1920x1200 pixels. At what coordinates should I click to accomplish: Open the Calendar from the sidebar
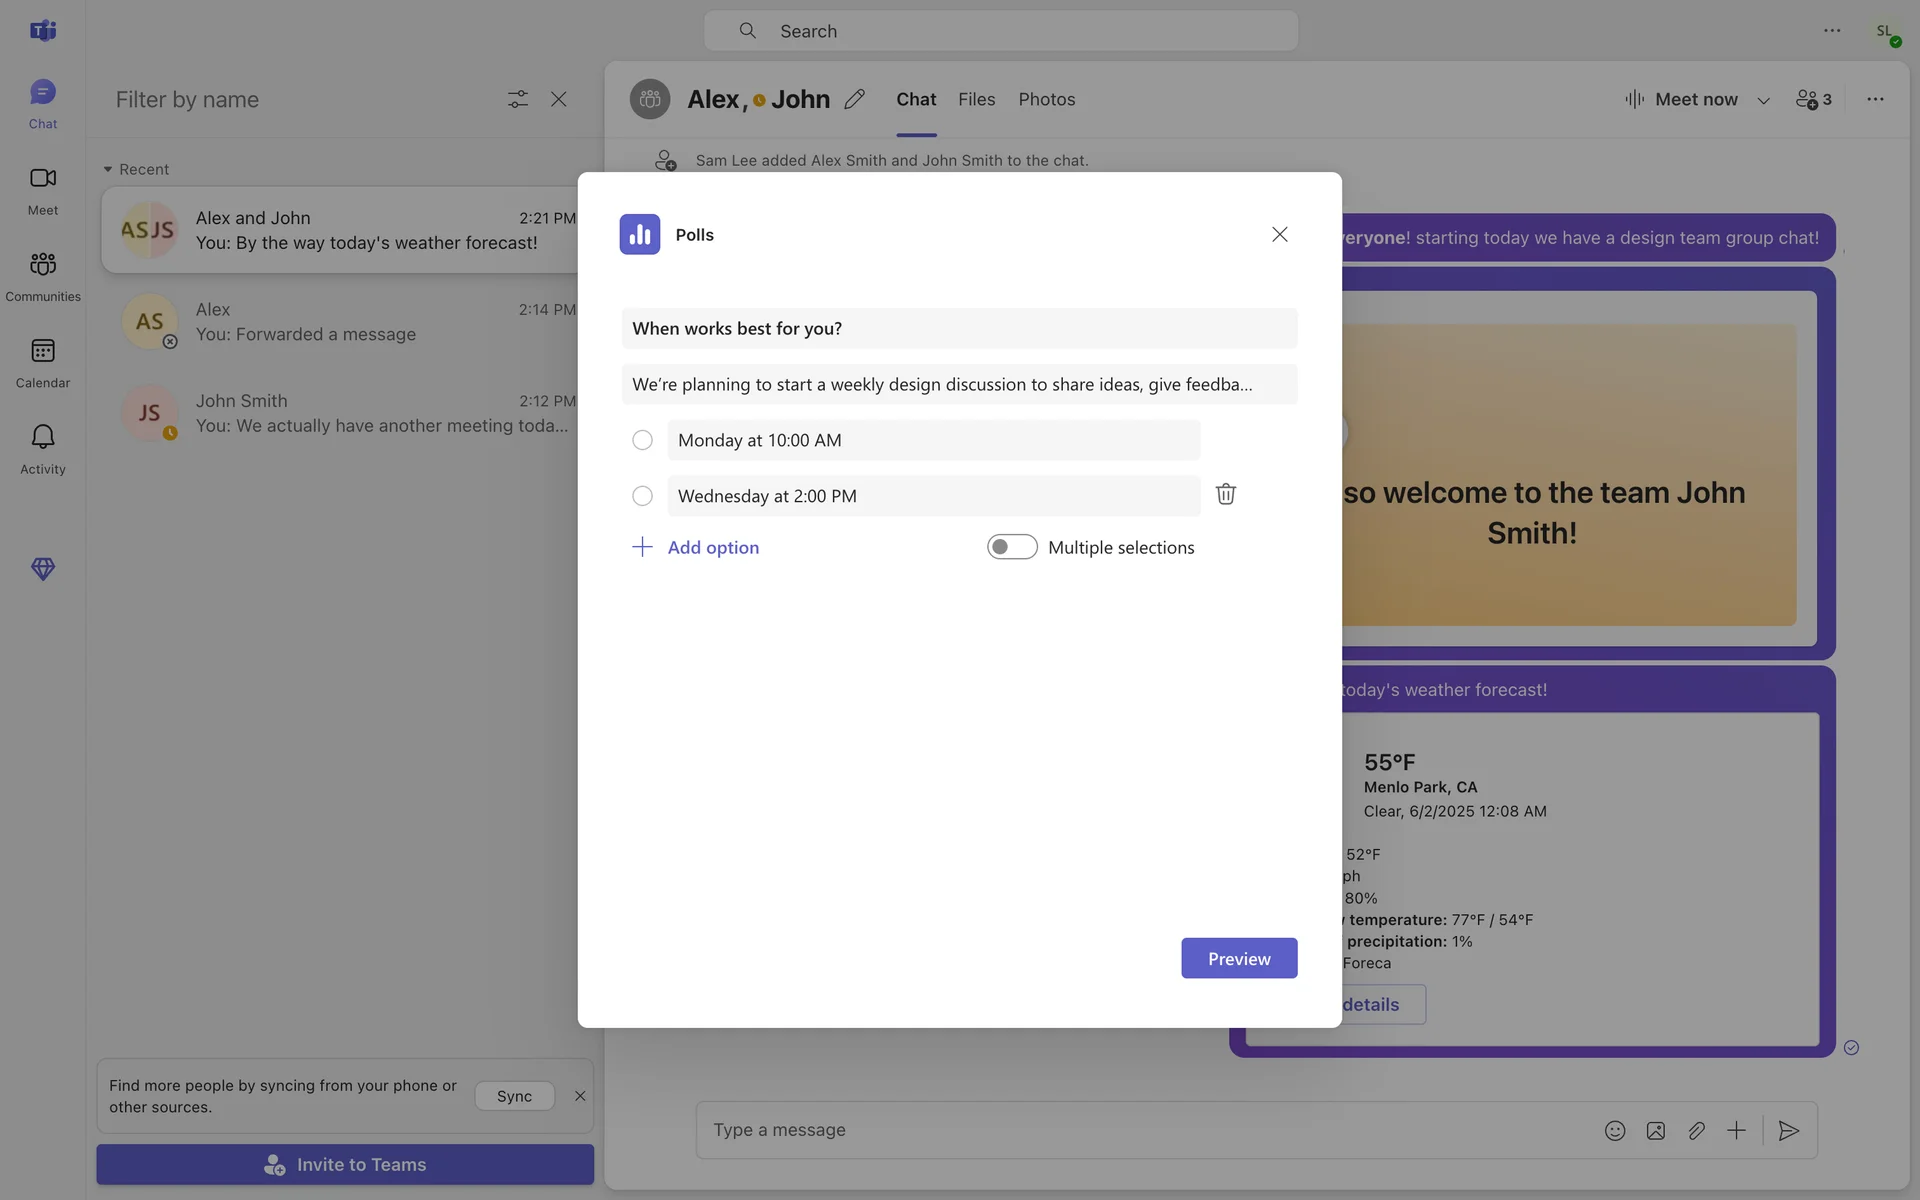(42, 351)
